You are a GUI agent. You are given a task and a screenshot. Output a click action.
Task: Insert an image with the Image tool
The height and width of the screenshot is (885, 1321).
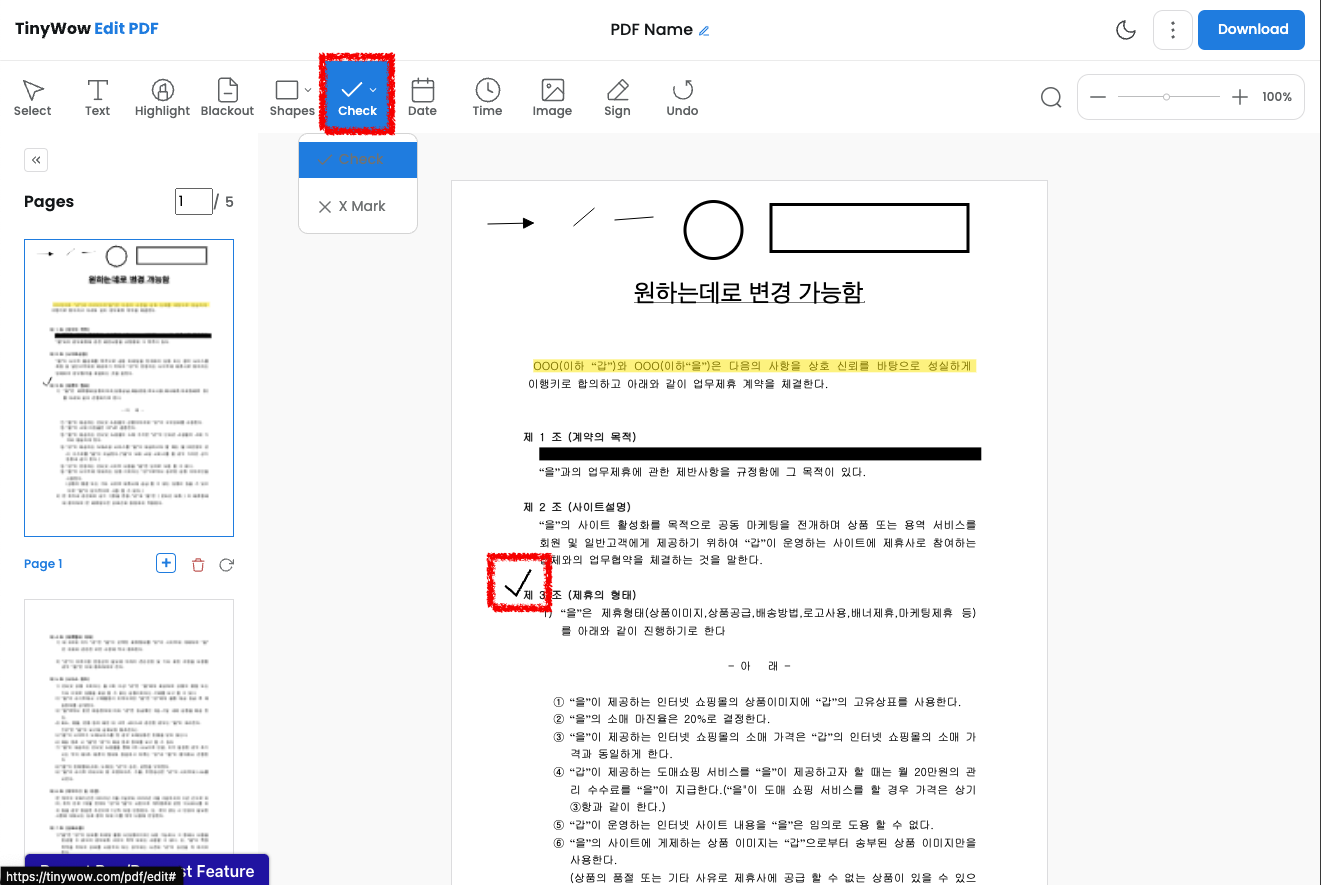click(x=552, y=96)
